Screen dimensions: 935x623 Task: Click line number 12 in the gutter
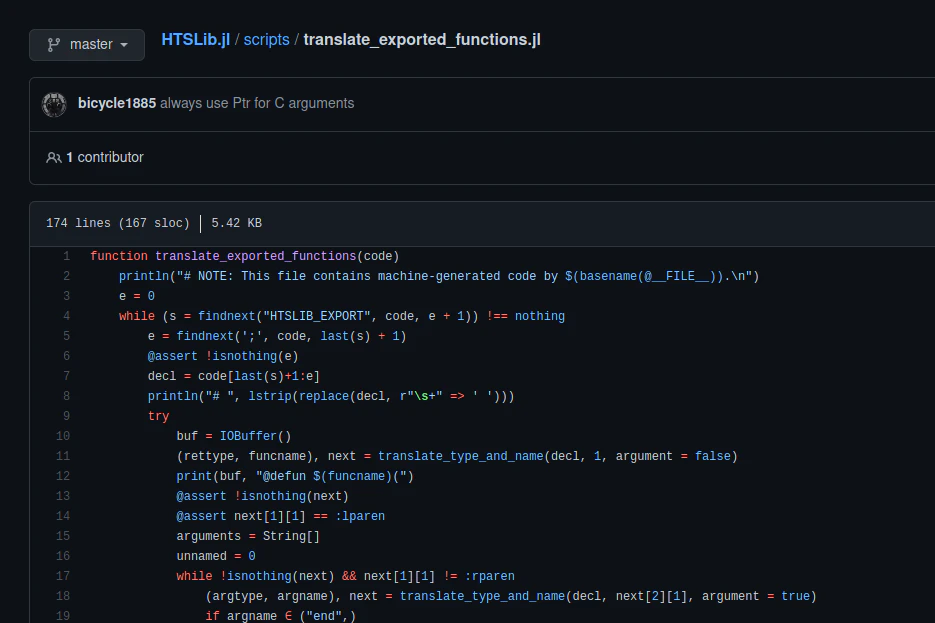pyautogui.click(x=63, y=476)
